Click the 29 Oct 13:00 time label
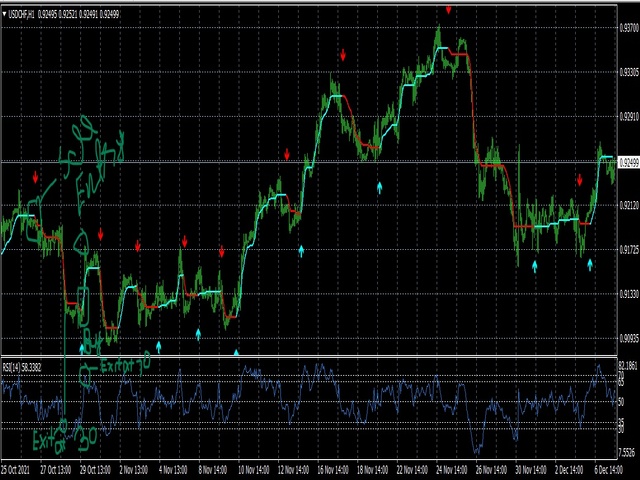 tap(95, 469)
